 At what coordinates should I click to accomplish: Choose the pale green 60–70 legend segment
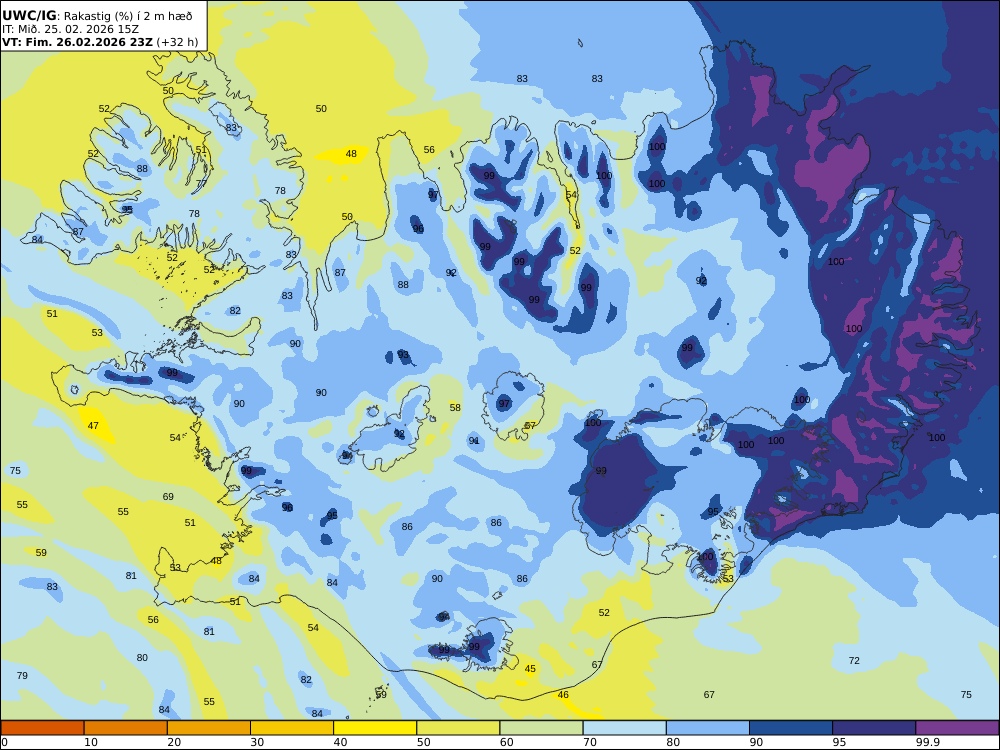tap(541, 728)
